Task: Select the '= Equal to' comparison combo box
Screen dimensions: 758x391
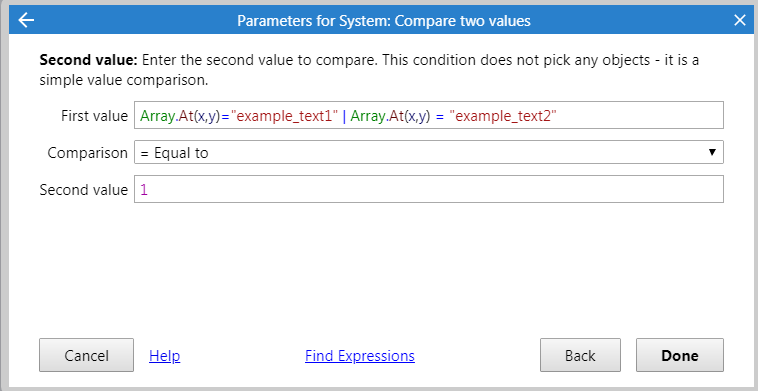Action: [x=429, y=152]
